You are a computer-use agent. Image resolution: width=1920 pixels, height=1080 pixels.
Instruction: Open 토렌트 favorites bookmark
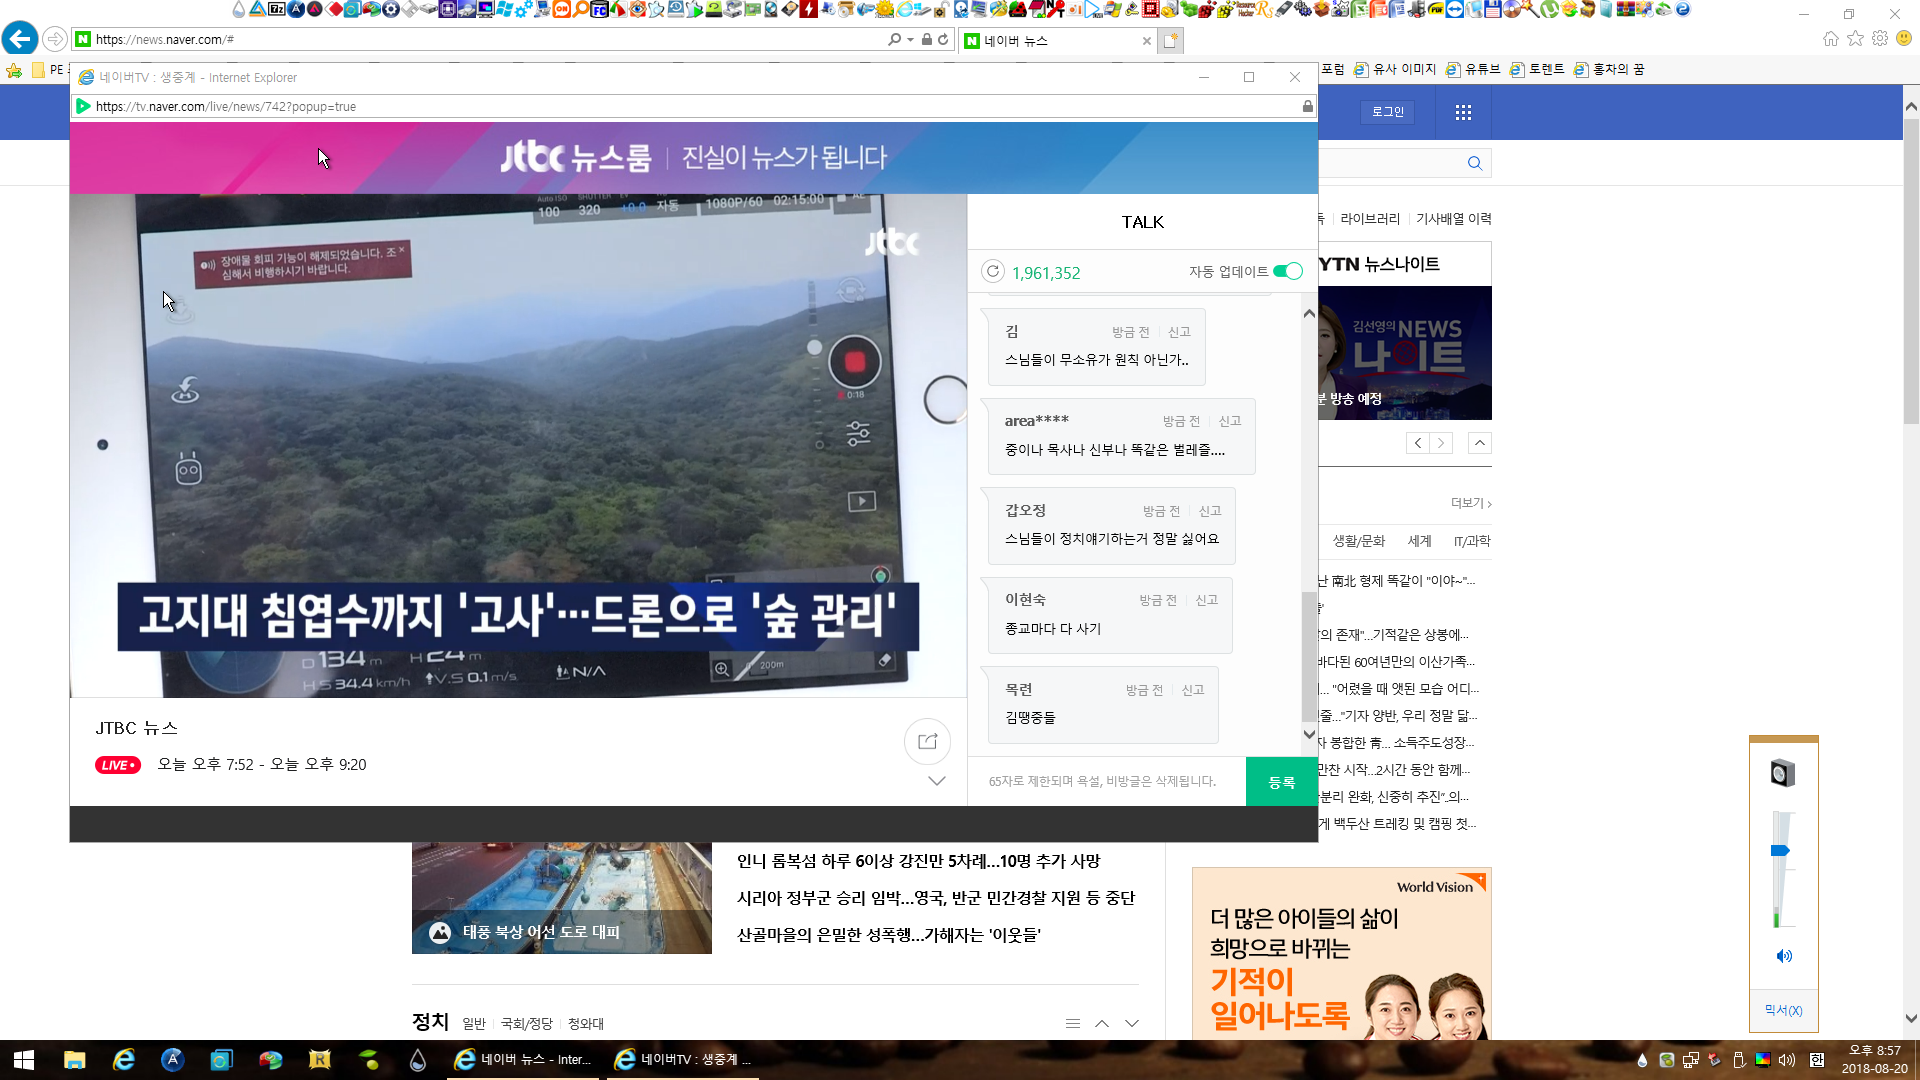(1537, 69)
